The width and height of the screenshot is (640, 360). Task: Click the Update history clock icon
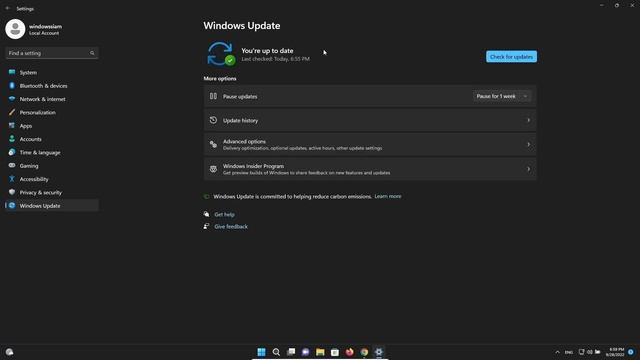coord(213,120)
